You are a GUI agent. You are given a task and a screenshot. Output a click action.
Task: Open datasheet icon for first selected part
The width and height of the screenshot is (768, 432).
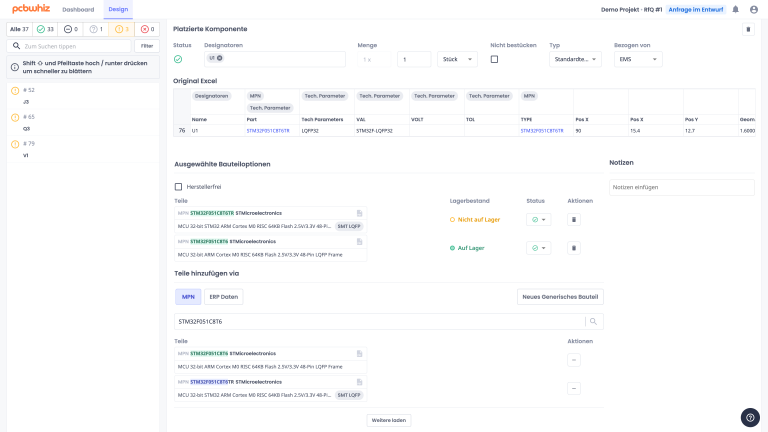coord(359,213)
